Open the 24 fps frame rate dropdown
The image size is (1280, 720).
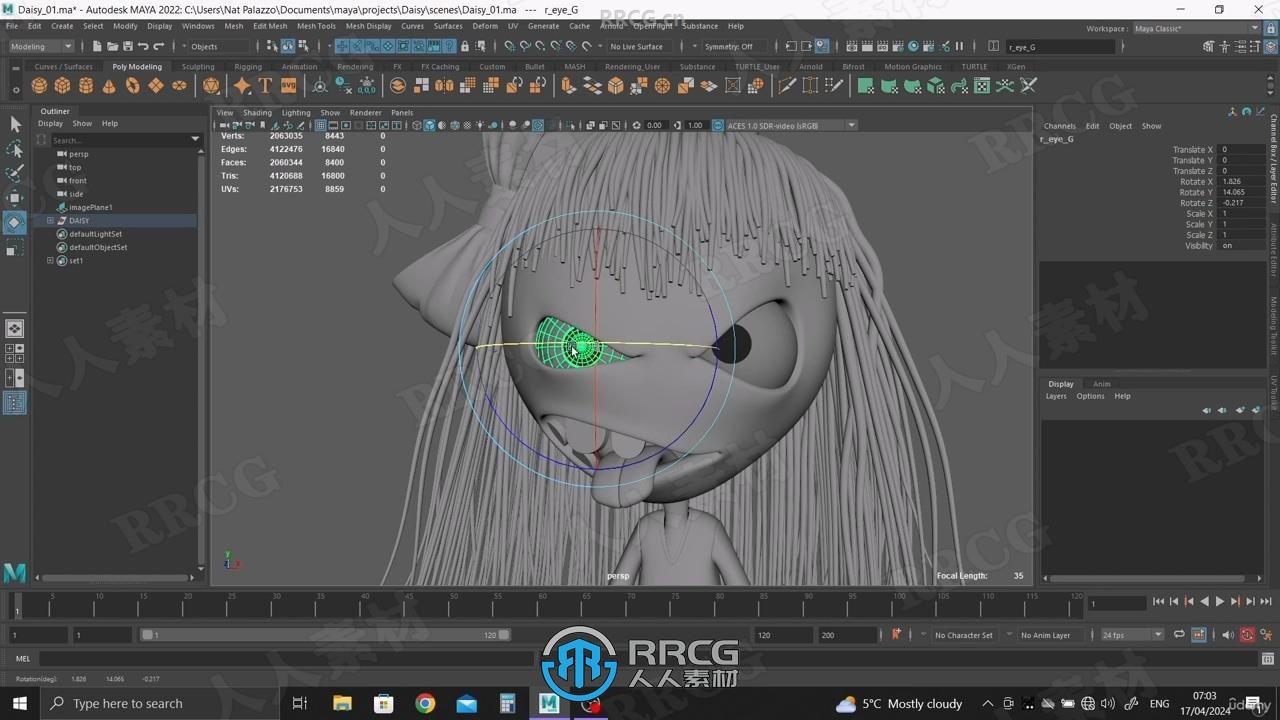(x=1132, y=635)
